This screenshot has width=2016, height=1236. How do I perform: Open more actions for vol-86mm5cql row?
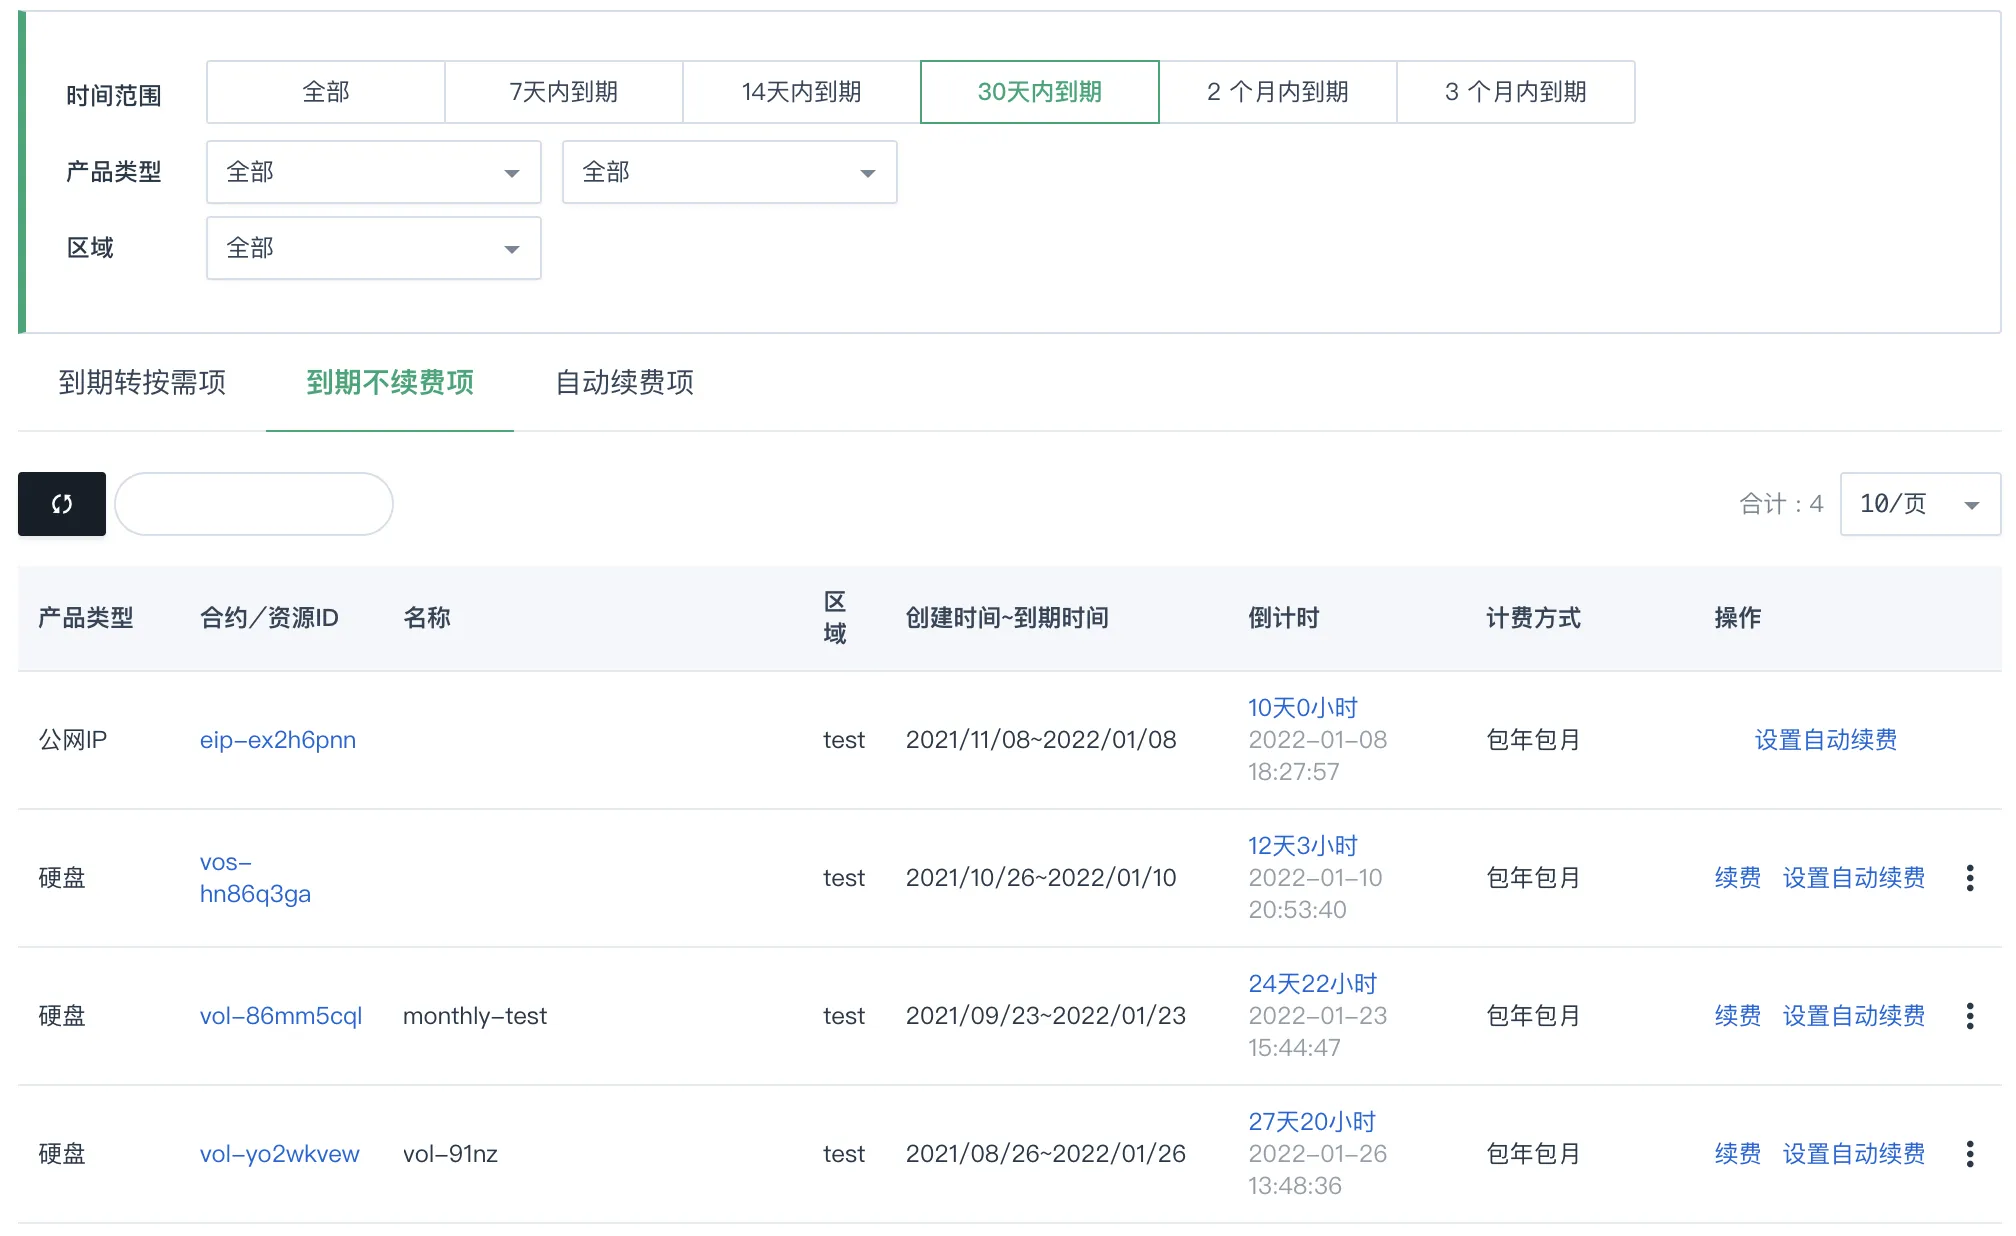click(x=1969, y=1016)
